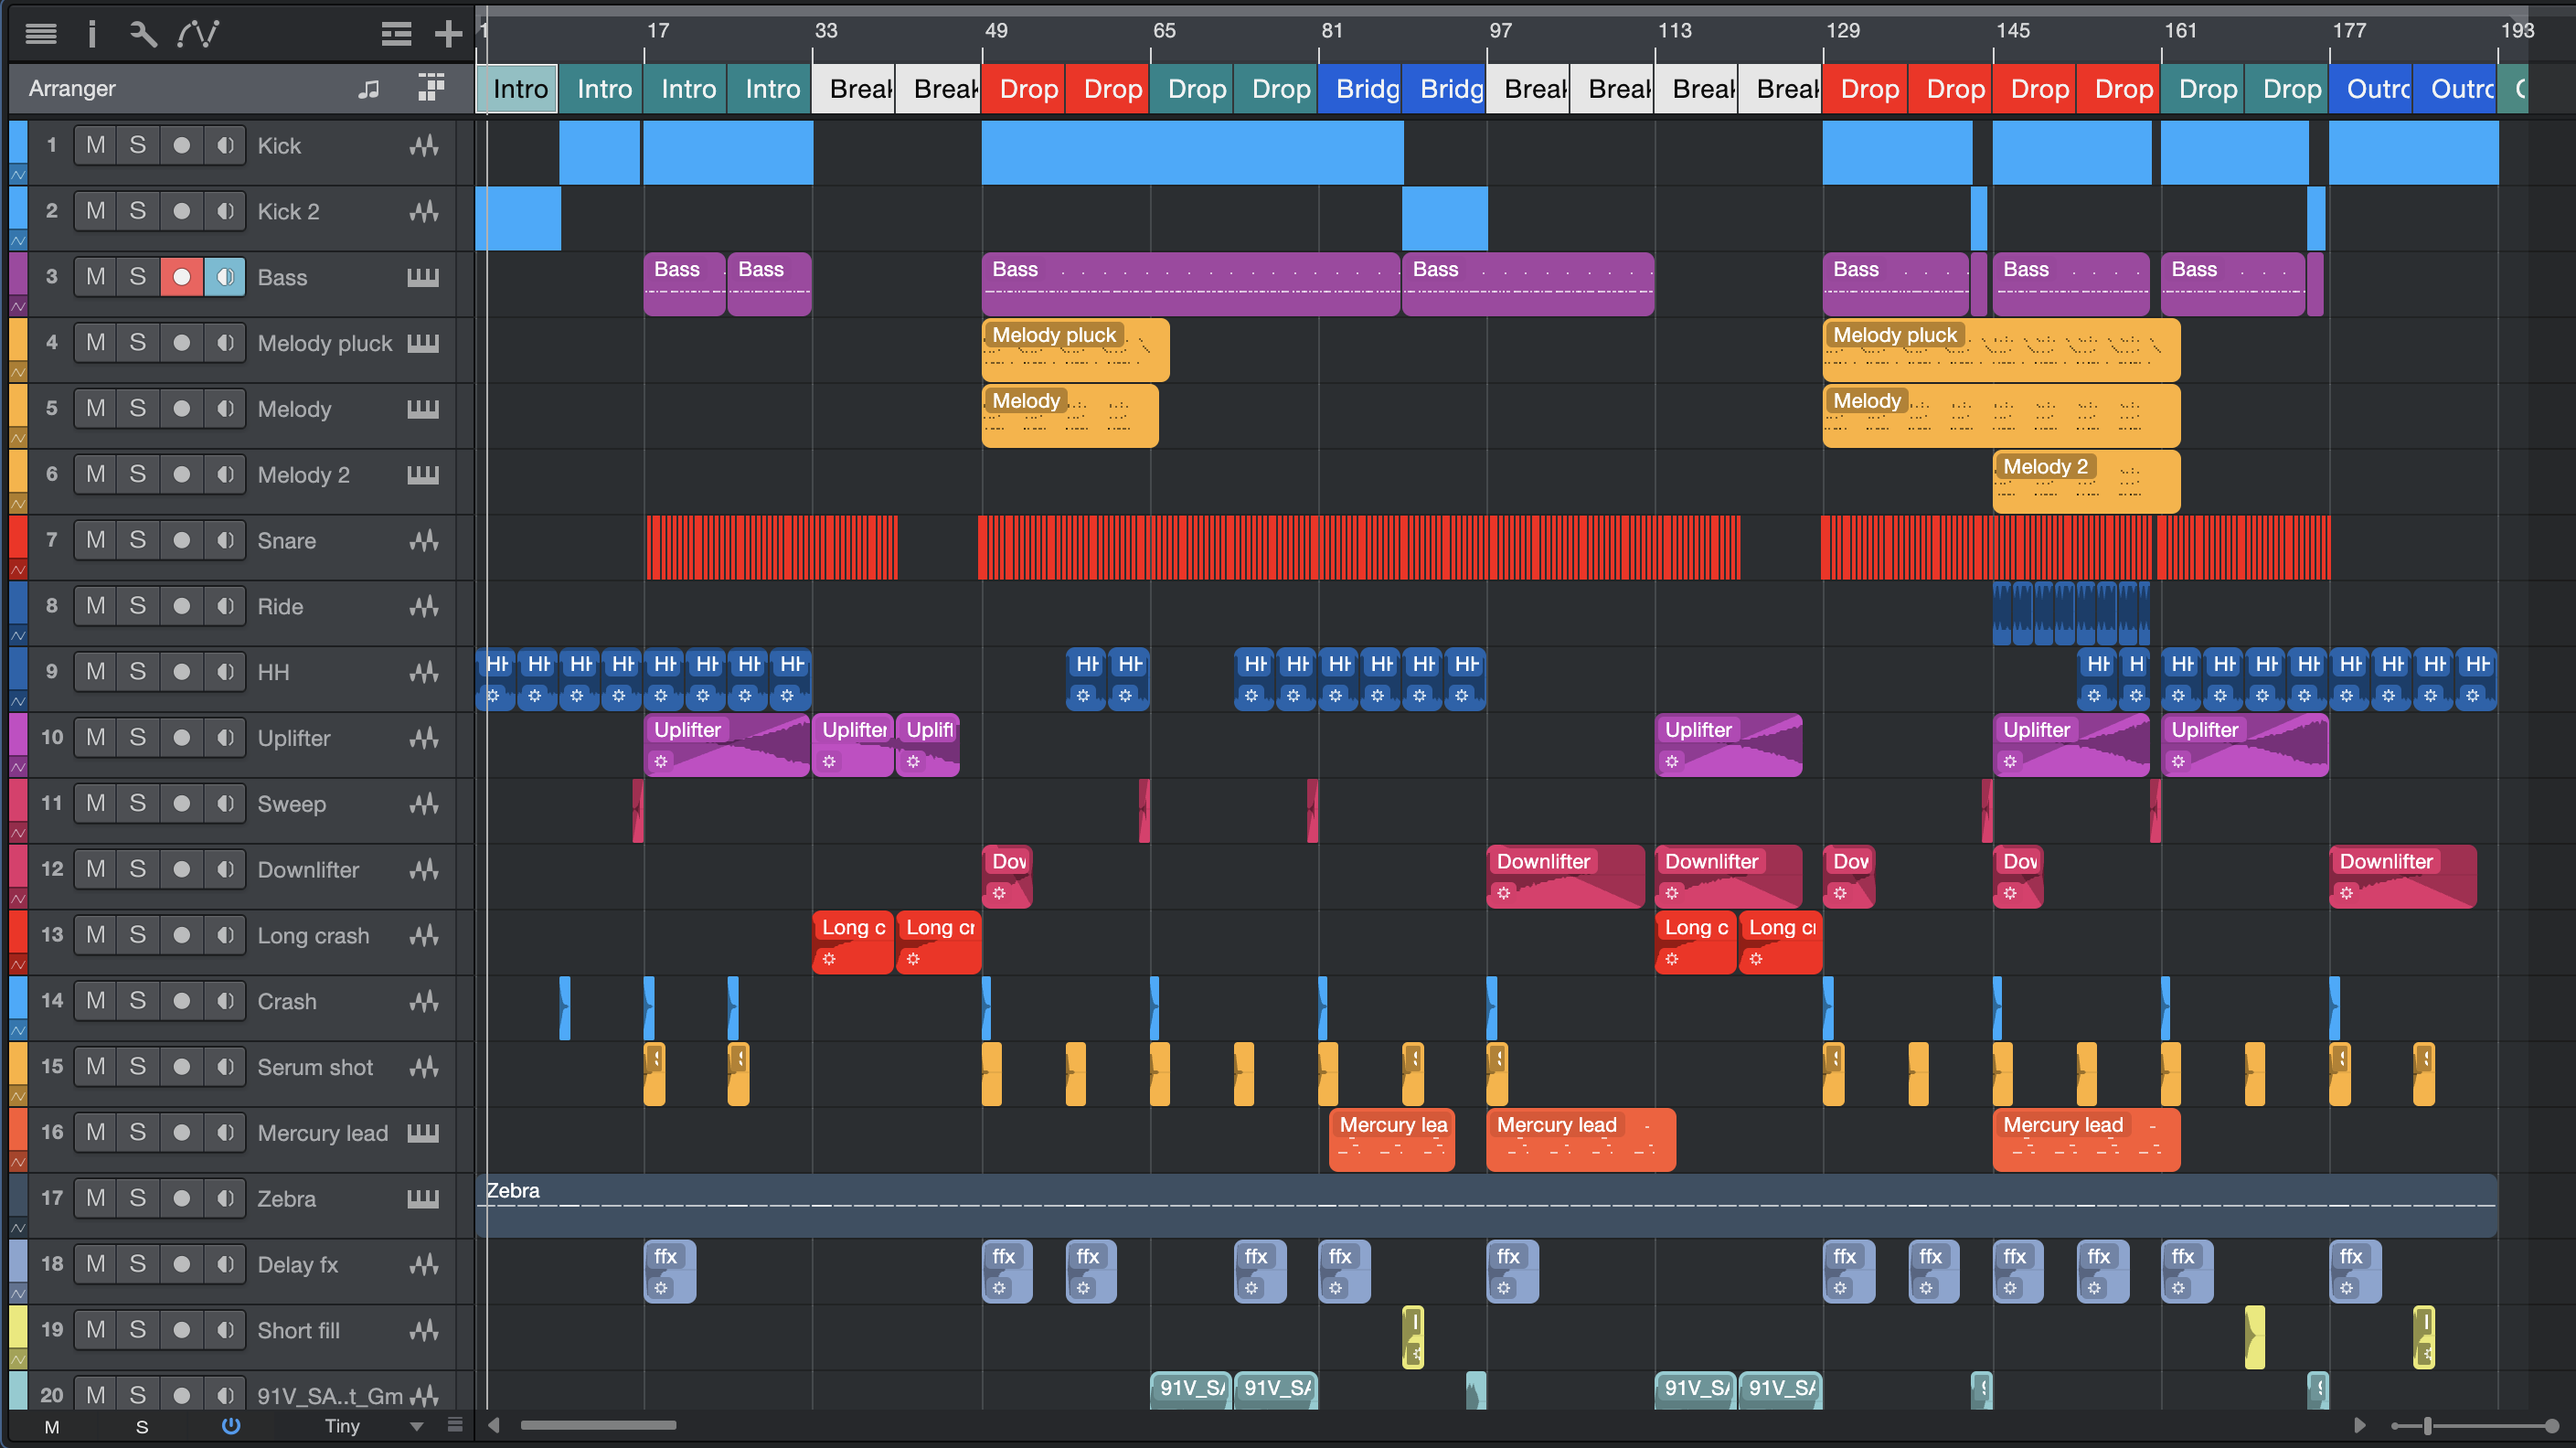The width and height of the screenshot is (2576, 1448).
Task: Click the Arranger track note icon
Action: tap(369, 89)
